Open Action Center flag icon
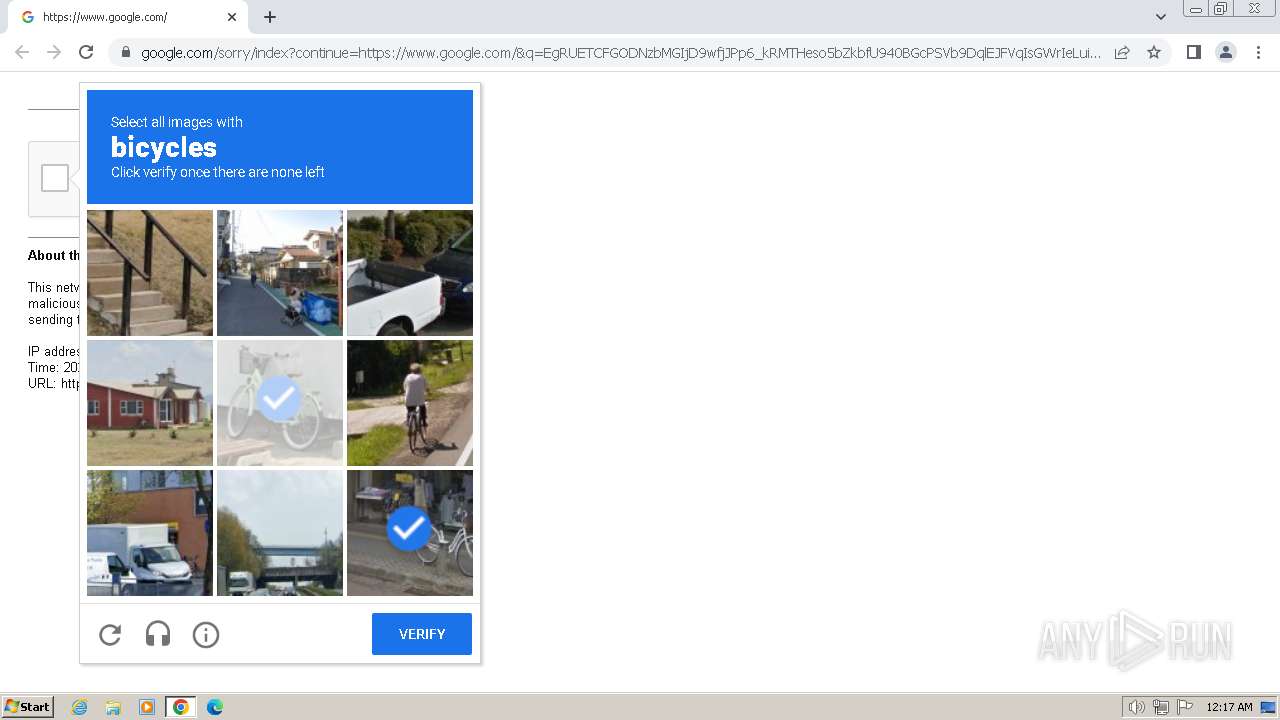This screenshot has height=720, width=1280. tap(1185, 707)
